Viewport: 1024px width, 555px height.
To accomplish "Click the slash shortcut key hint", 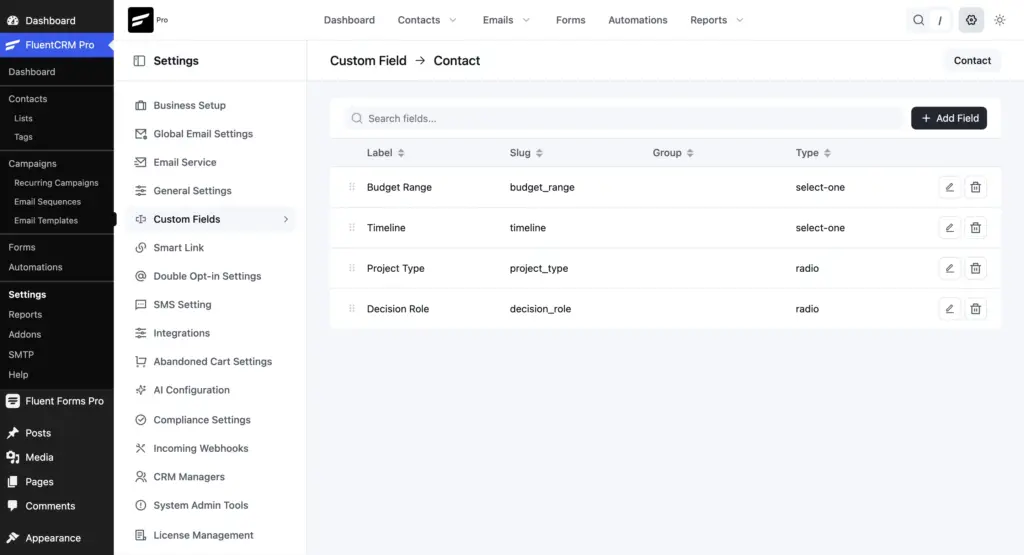I will click(x=940, y=20).
